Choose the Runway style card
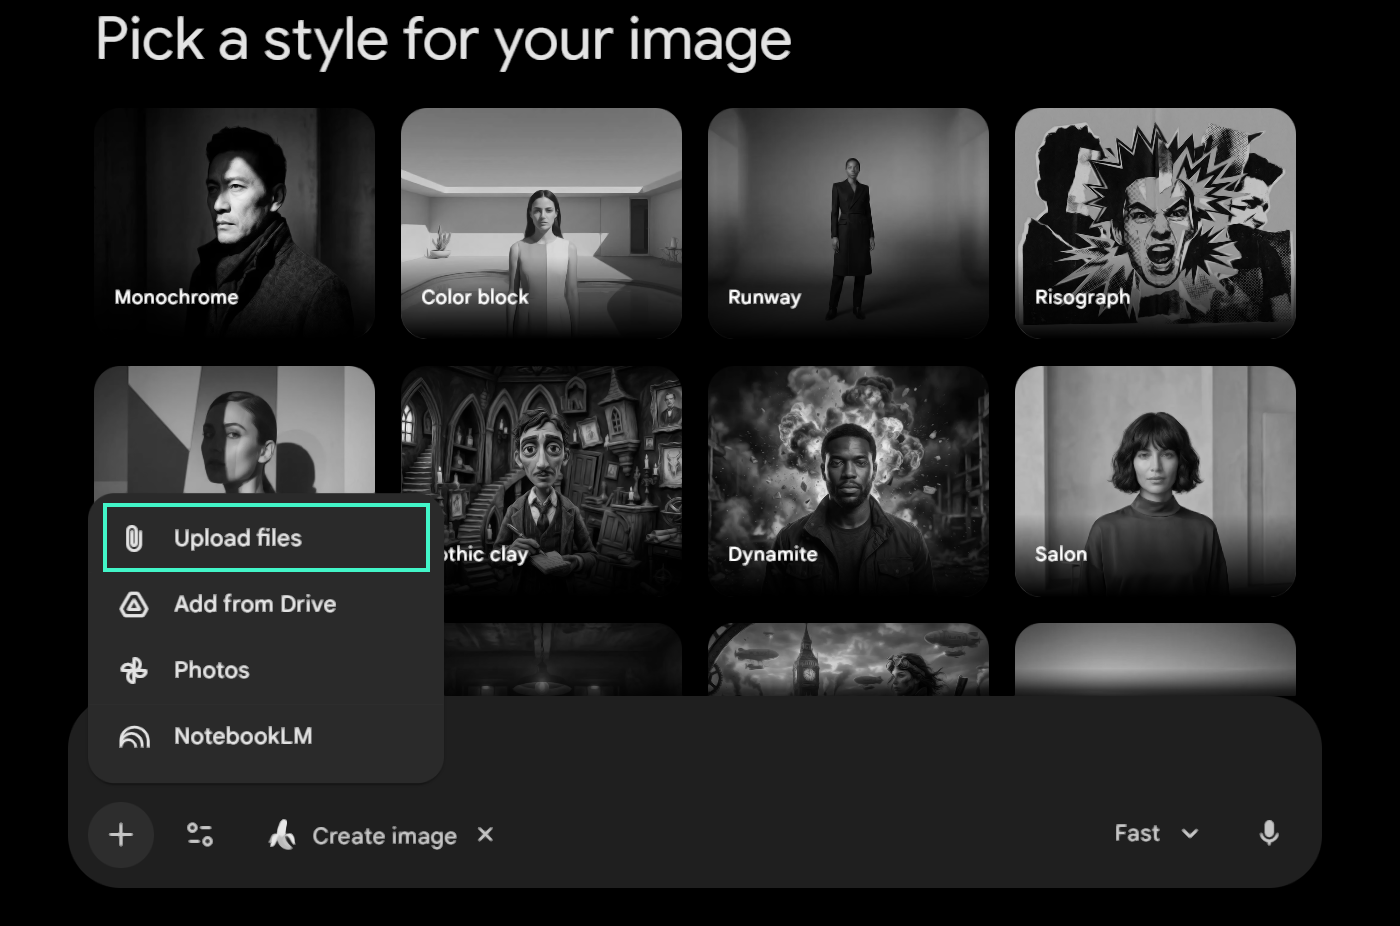Image resolution: width=1400 pixels, height=926 pixels. pyautogui.click(x=848, y=222)
